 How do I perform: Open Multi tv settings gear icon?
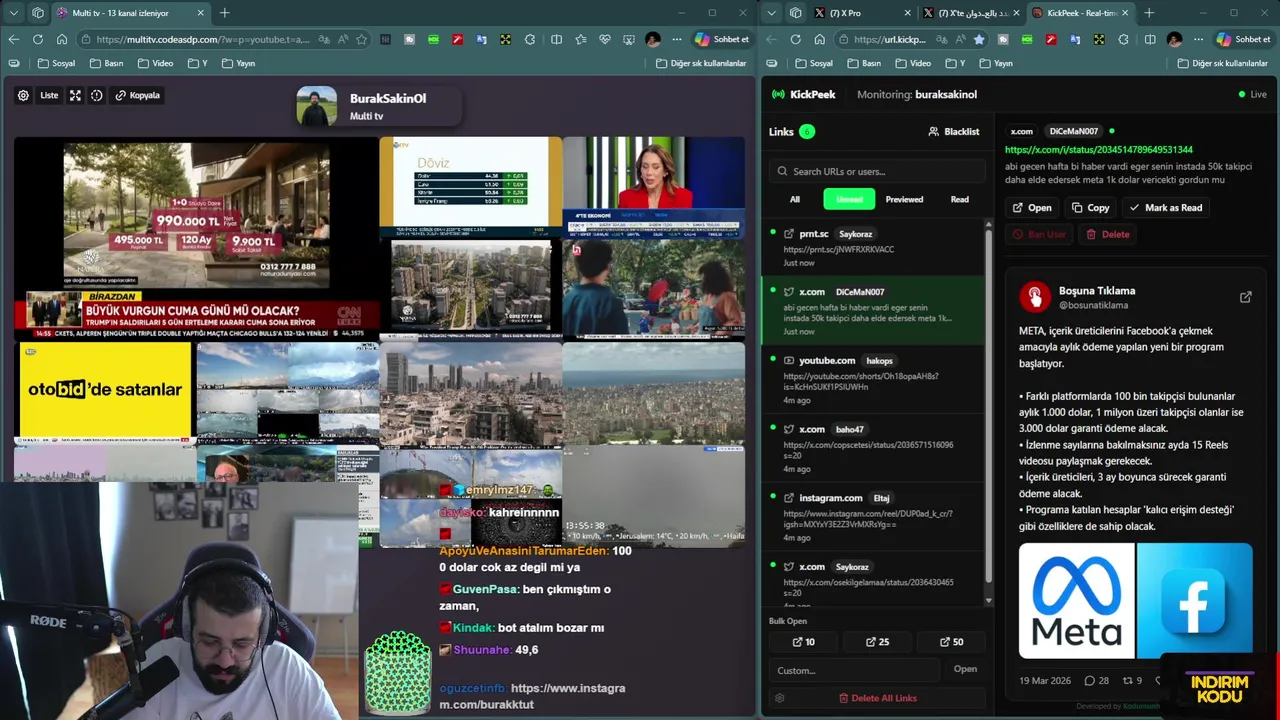point(23,96)
